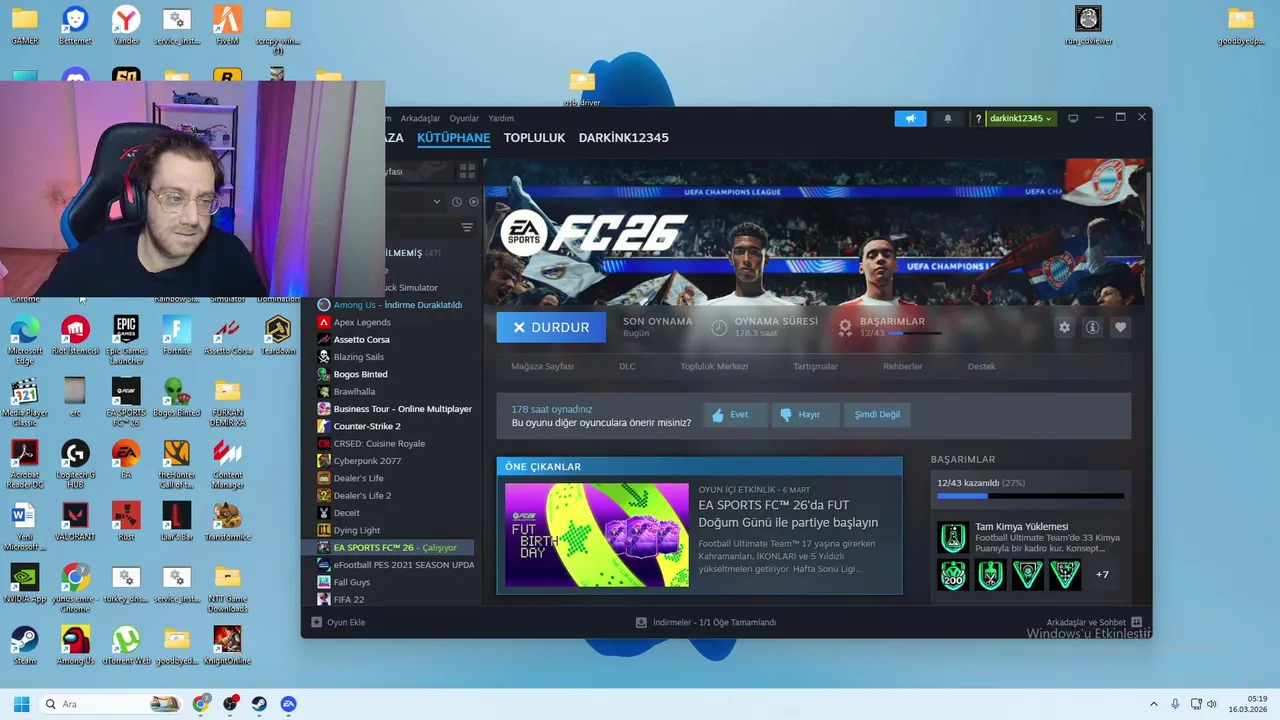Open library advanced filter icon

[467, 228]
